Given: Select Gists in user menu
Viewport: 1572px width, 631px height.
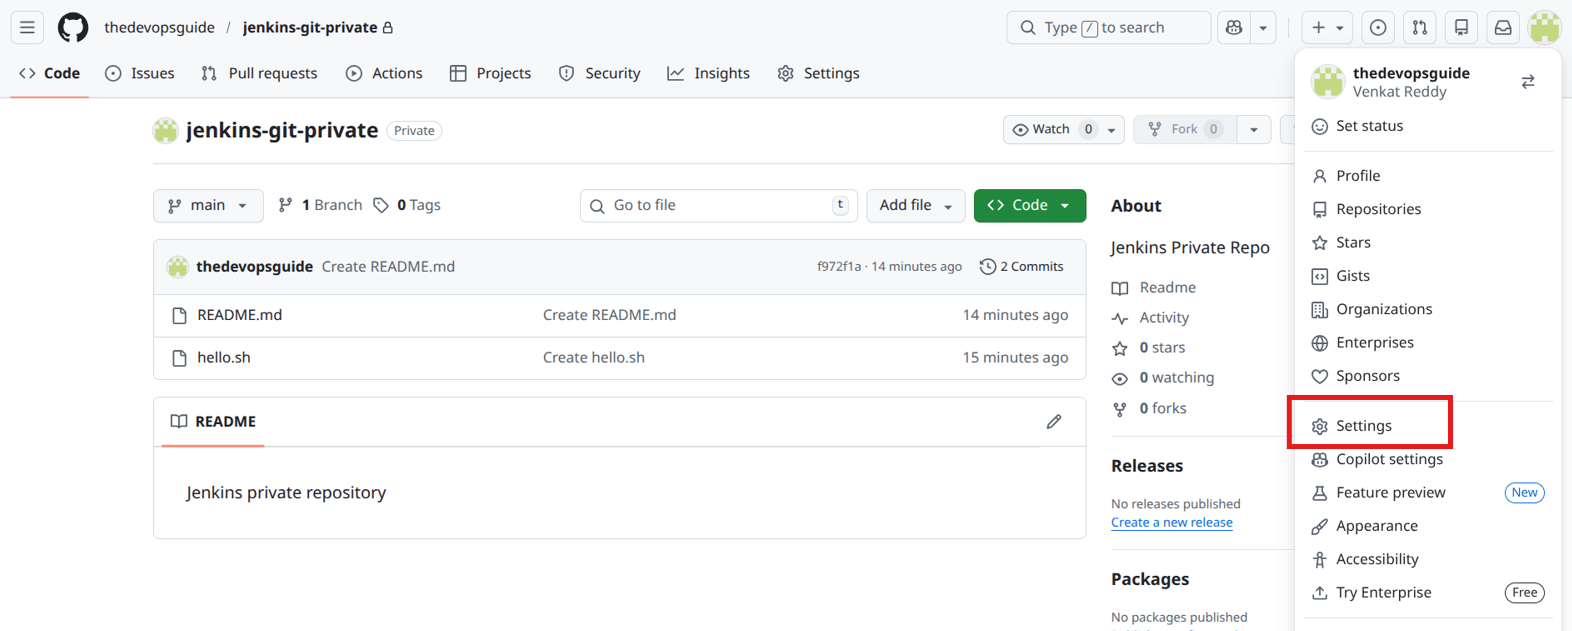Looking at the screenshot, I should coord(1428,276).
